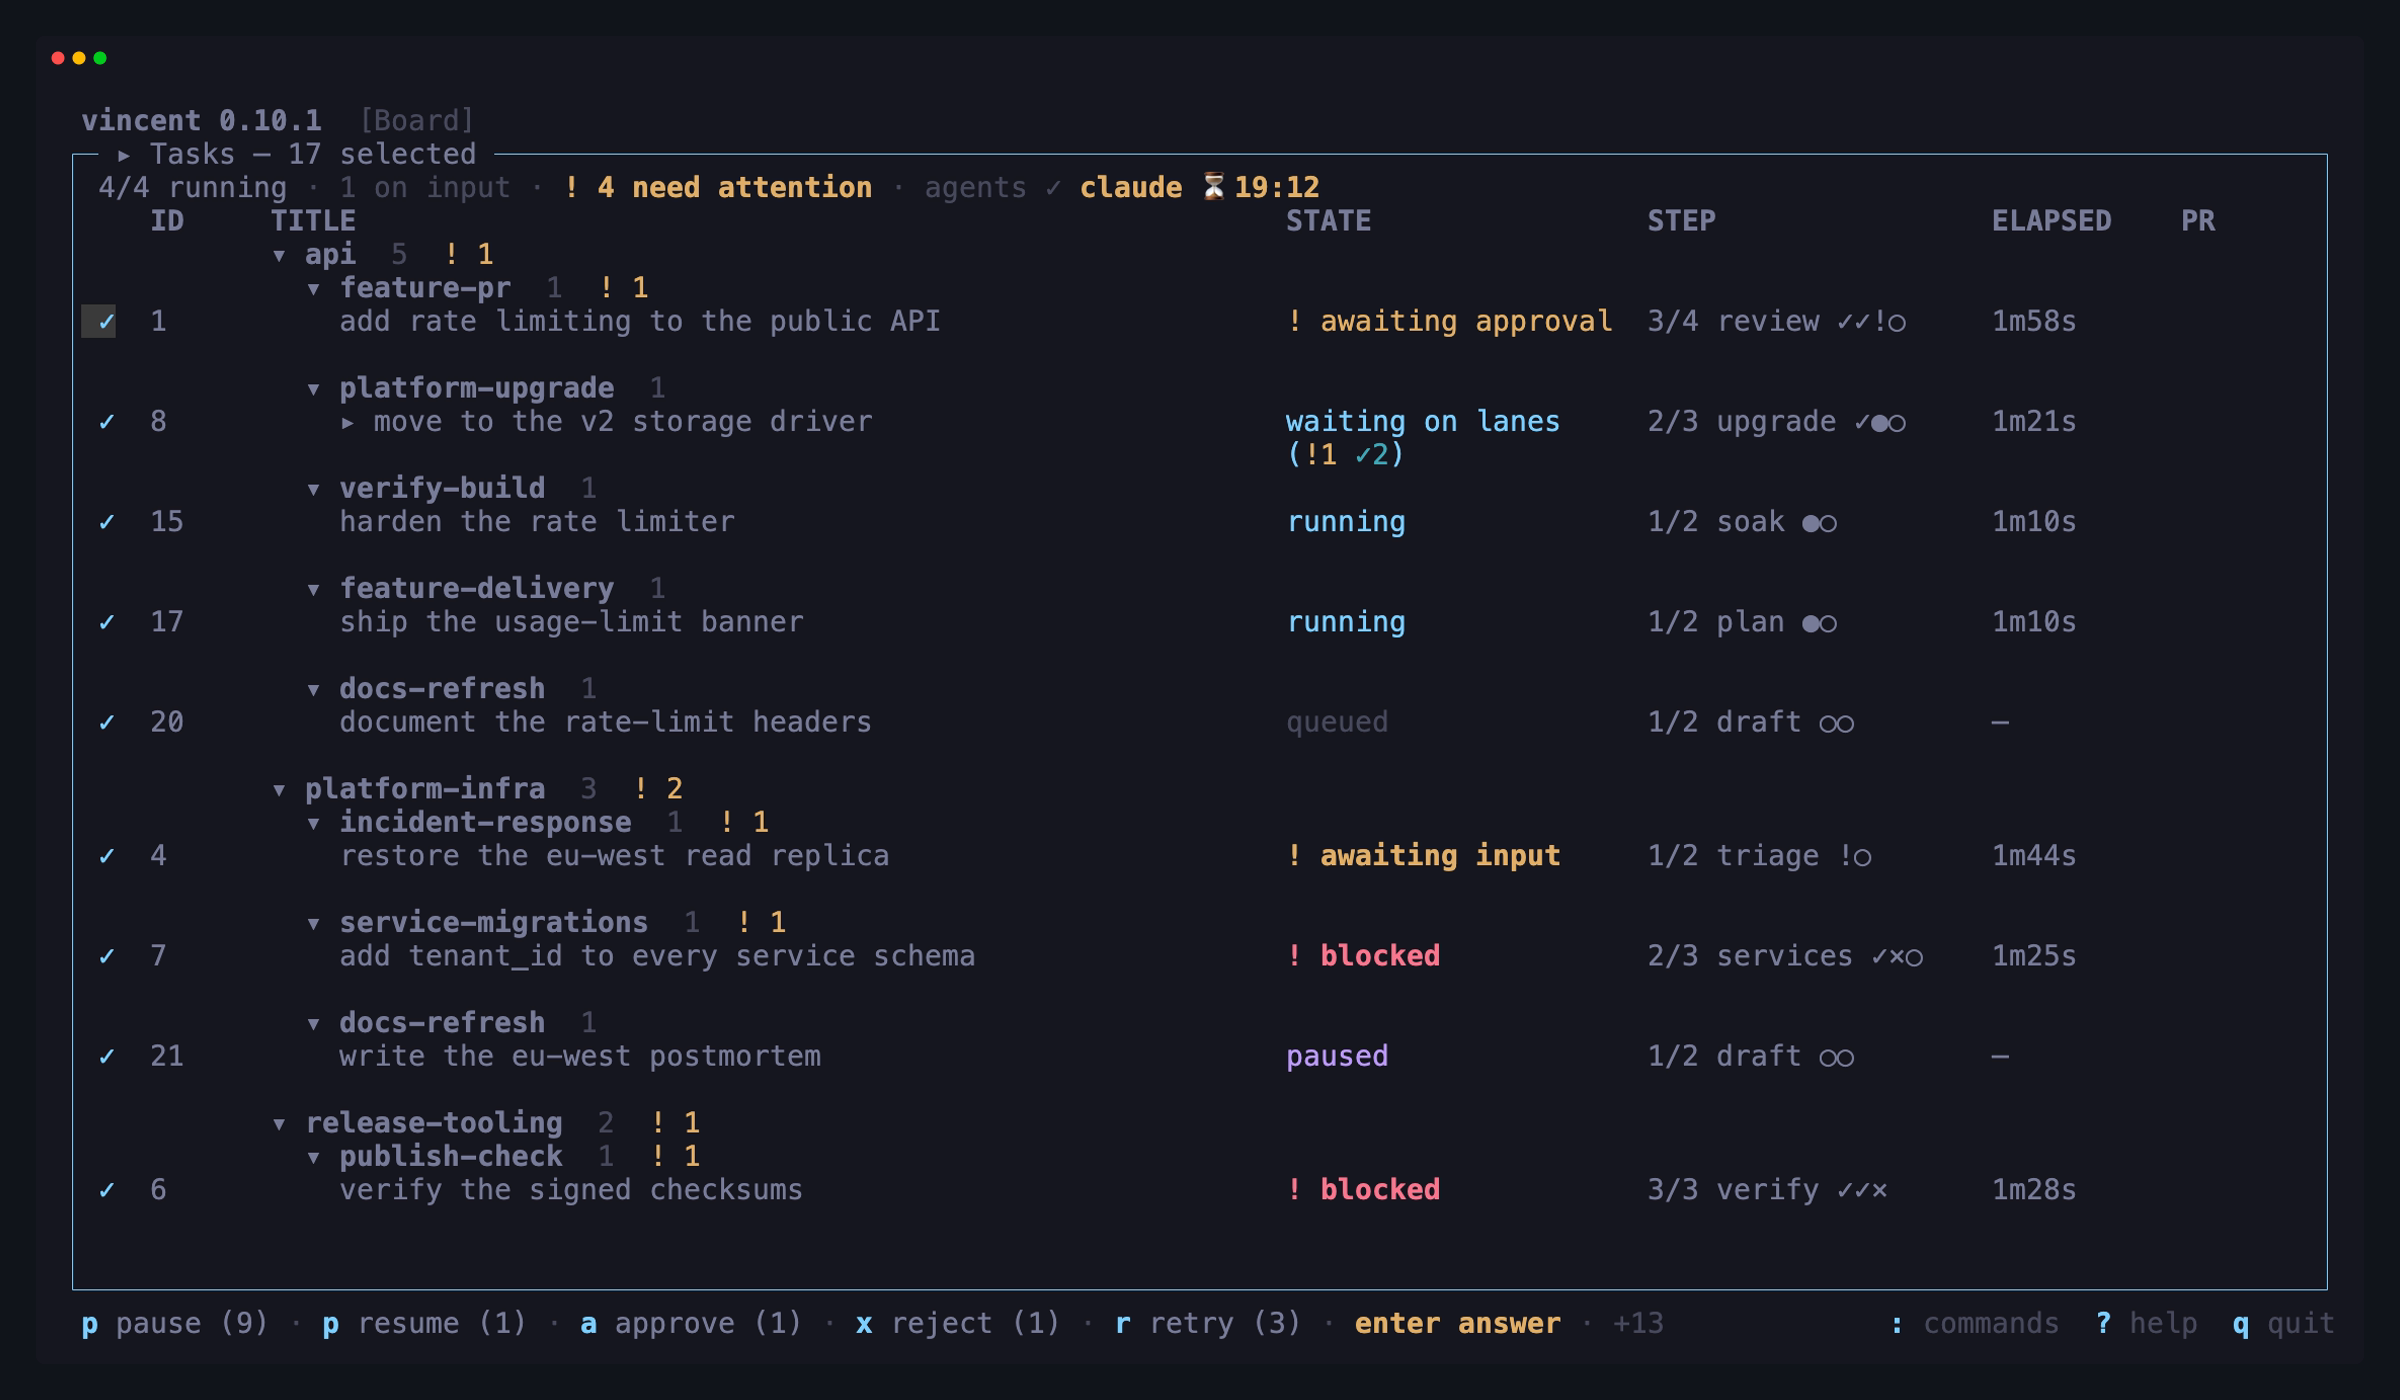Click reject (1) in the footer
The height and width of the screenshot is (1400, 2400).
tap(958, 1323)
